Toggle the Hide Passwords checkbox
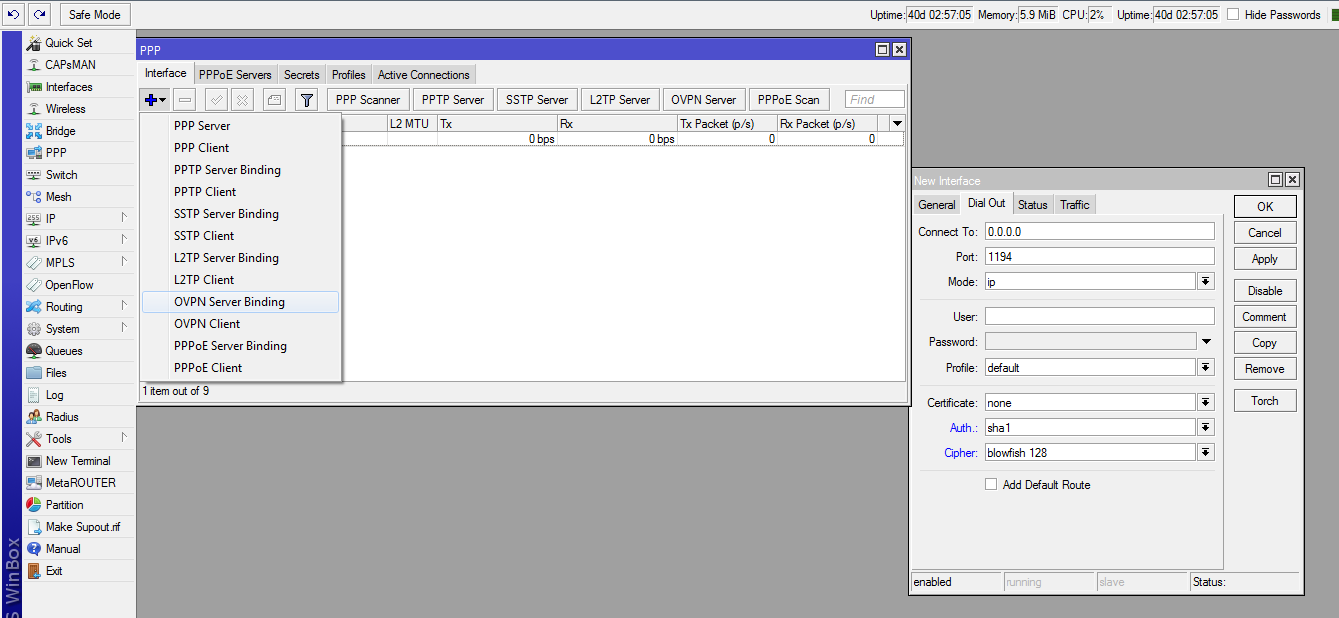Image resolution: width=1339 pixels, height=618 pixels. tap(1233, 15)
